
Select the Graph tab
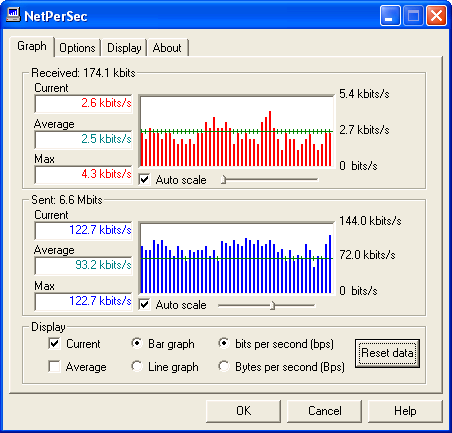pos(32,46)
